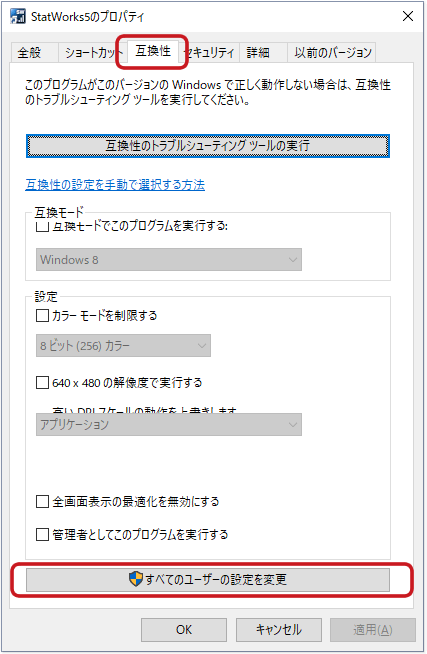Tick 640 x 480 の解像度で実行する checkbox
Image resolution: width=427 pixels, height=654 pixels.
(x=43, y=382)
